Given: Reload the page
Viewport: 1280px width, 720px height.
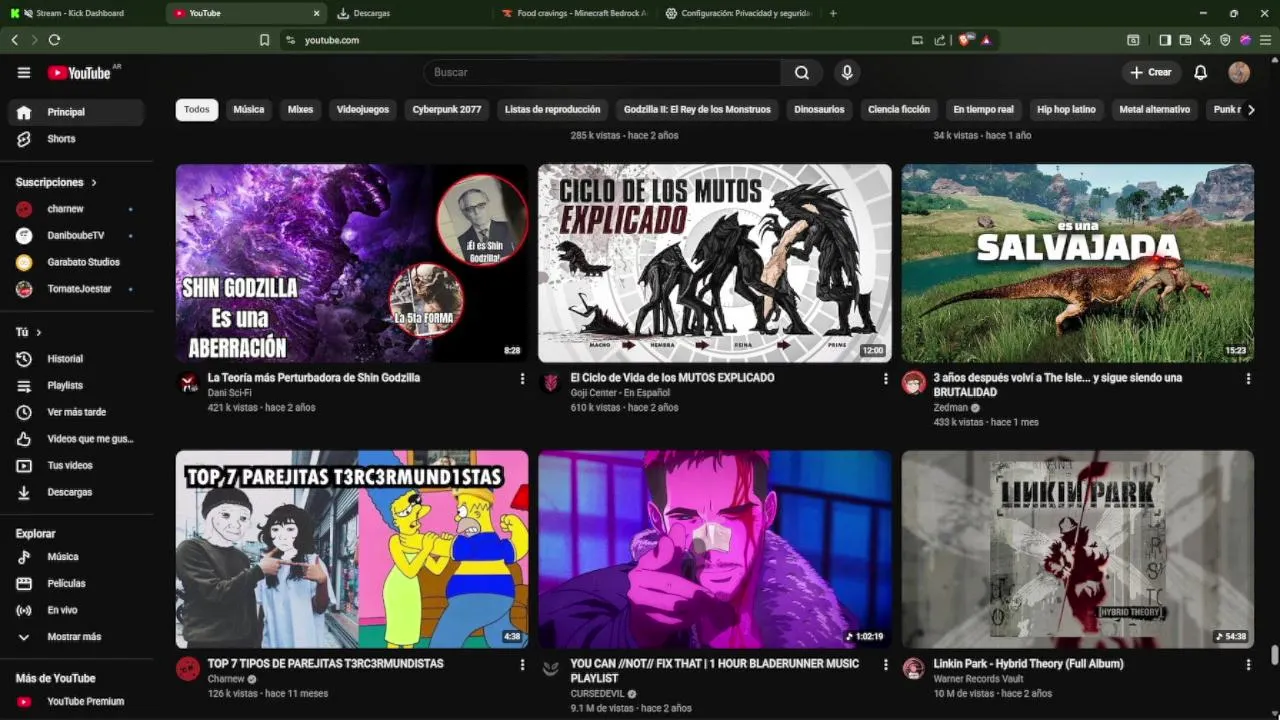Looking at the screenshot, I should pyautogui.click(x=54, y=40).
